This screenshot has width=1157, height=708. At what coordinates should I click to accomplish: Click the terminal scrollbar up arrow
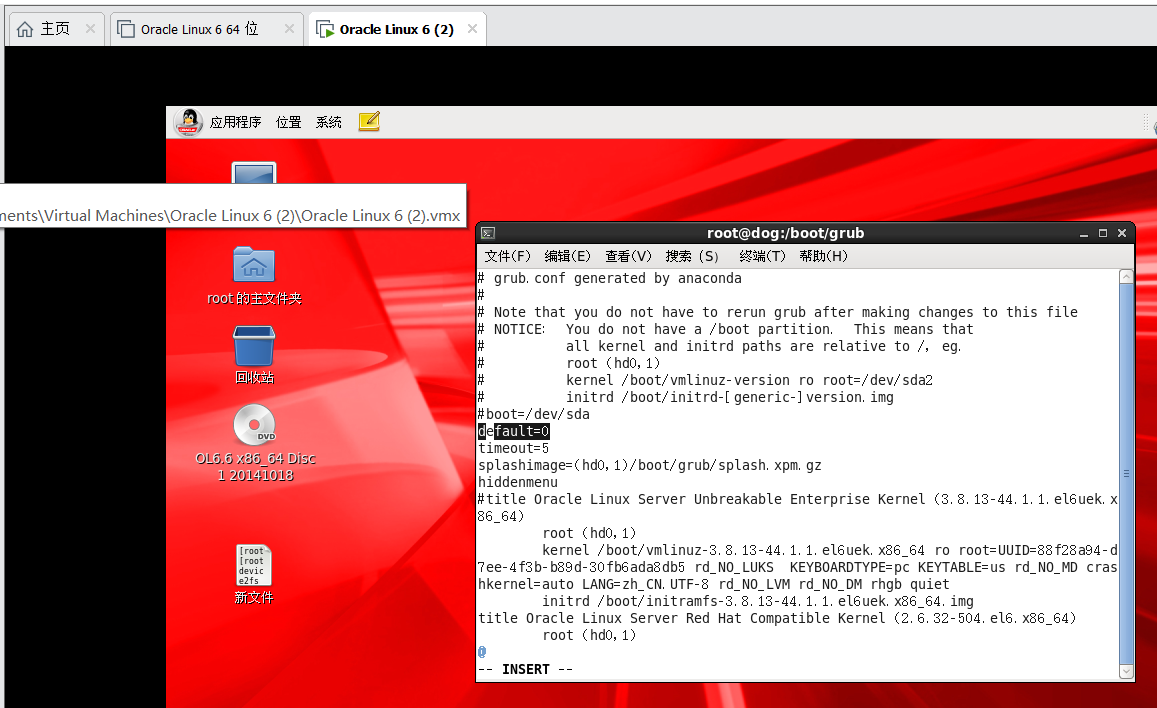pos(1126,277)
